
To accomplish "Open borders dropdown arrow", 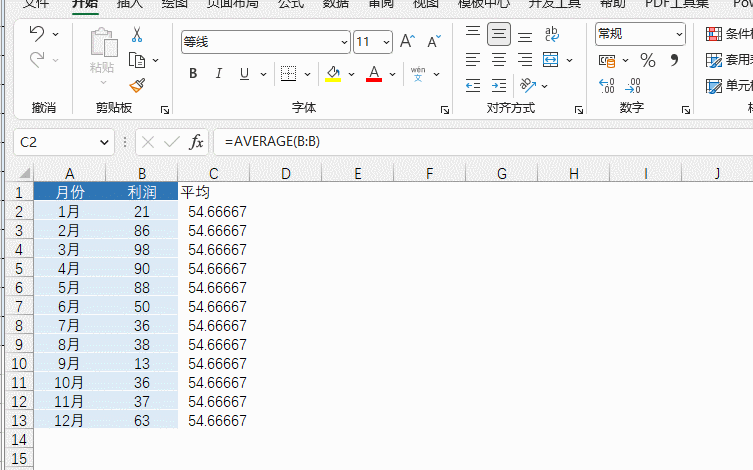I will (x=307, y=74).
